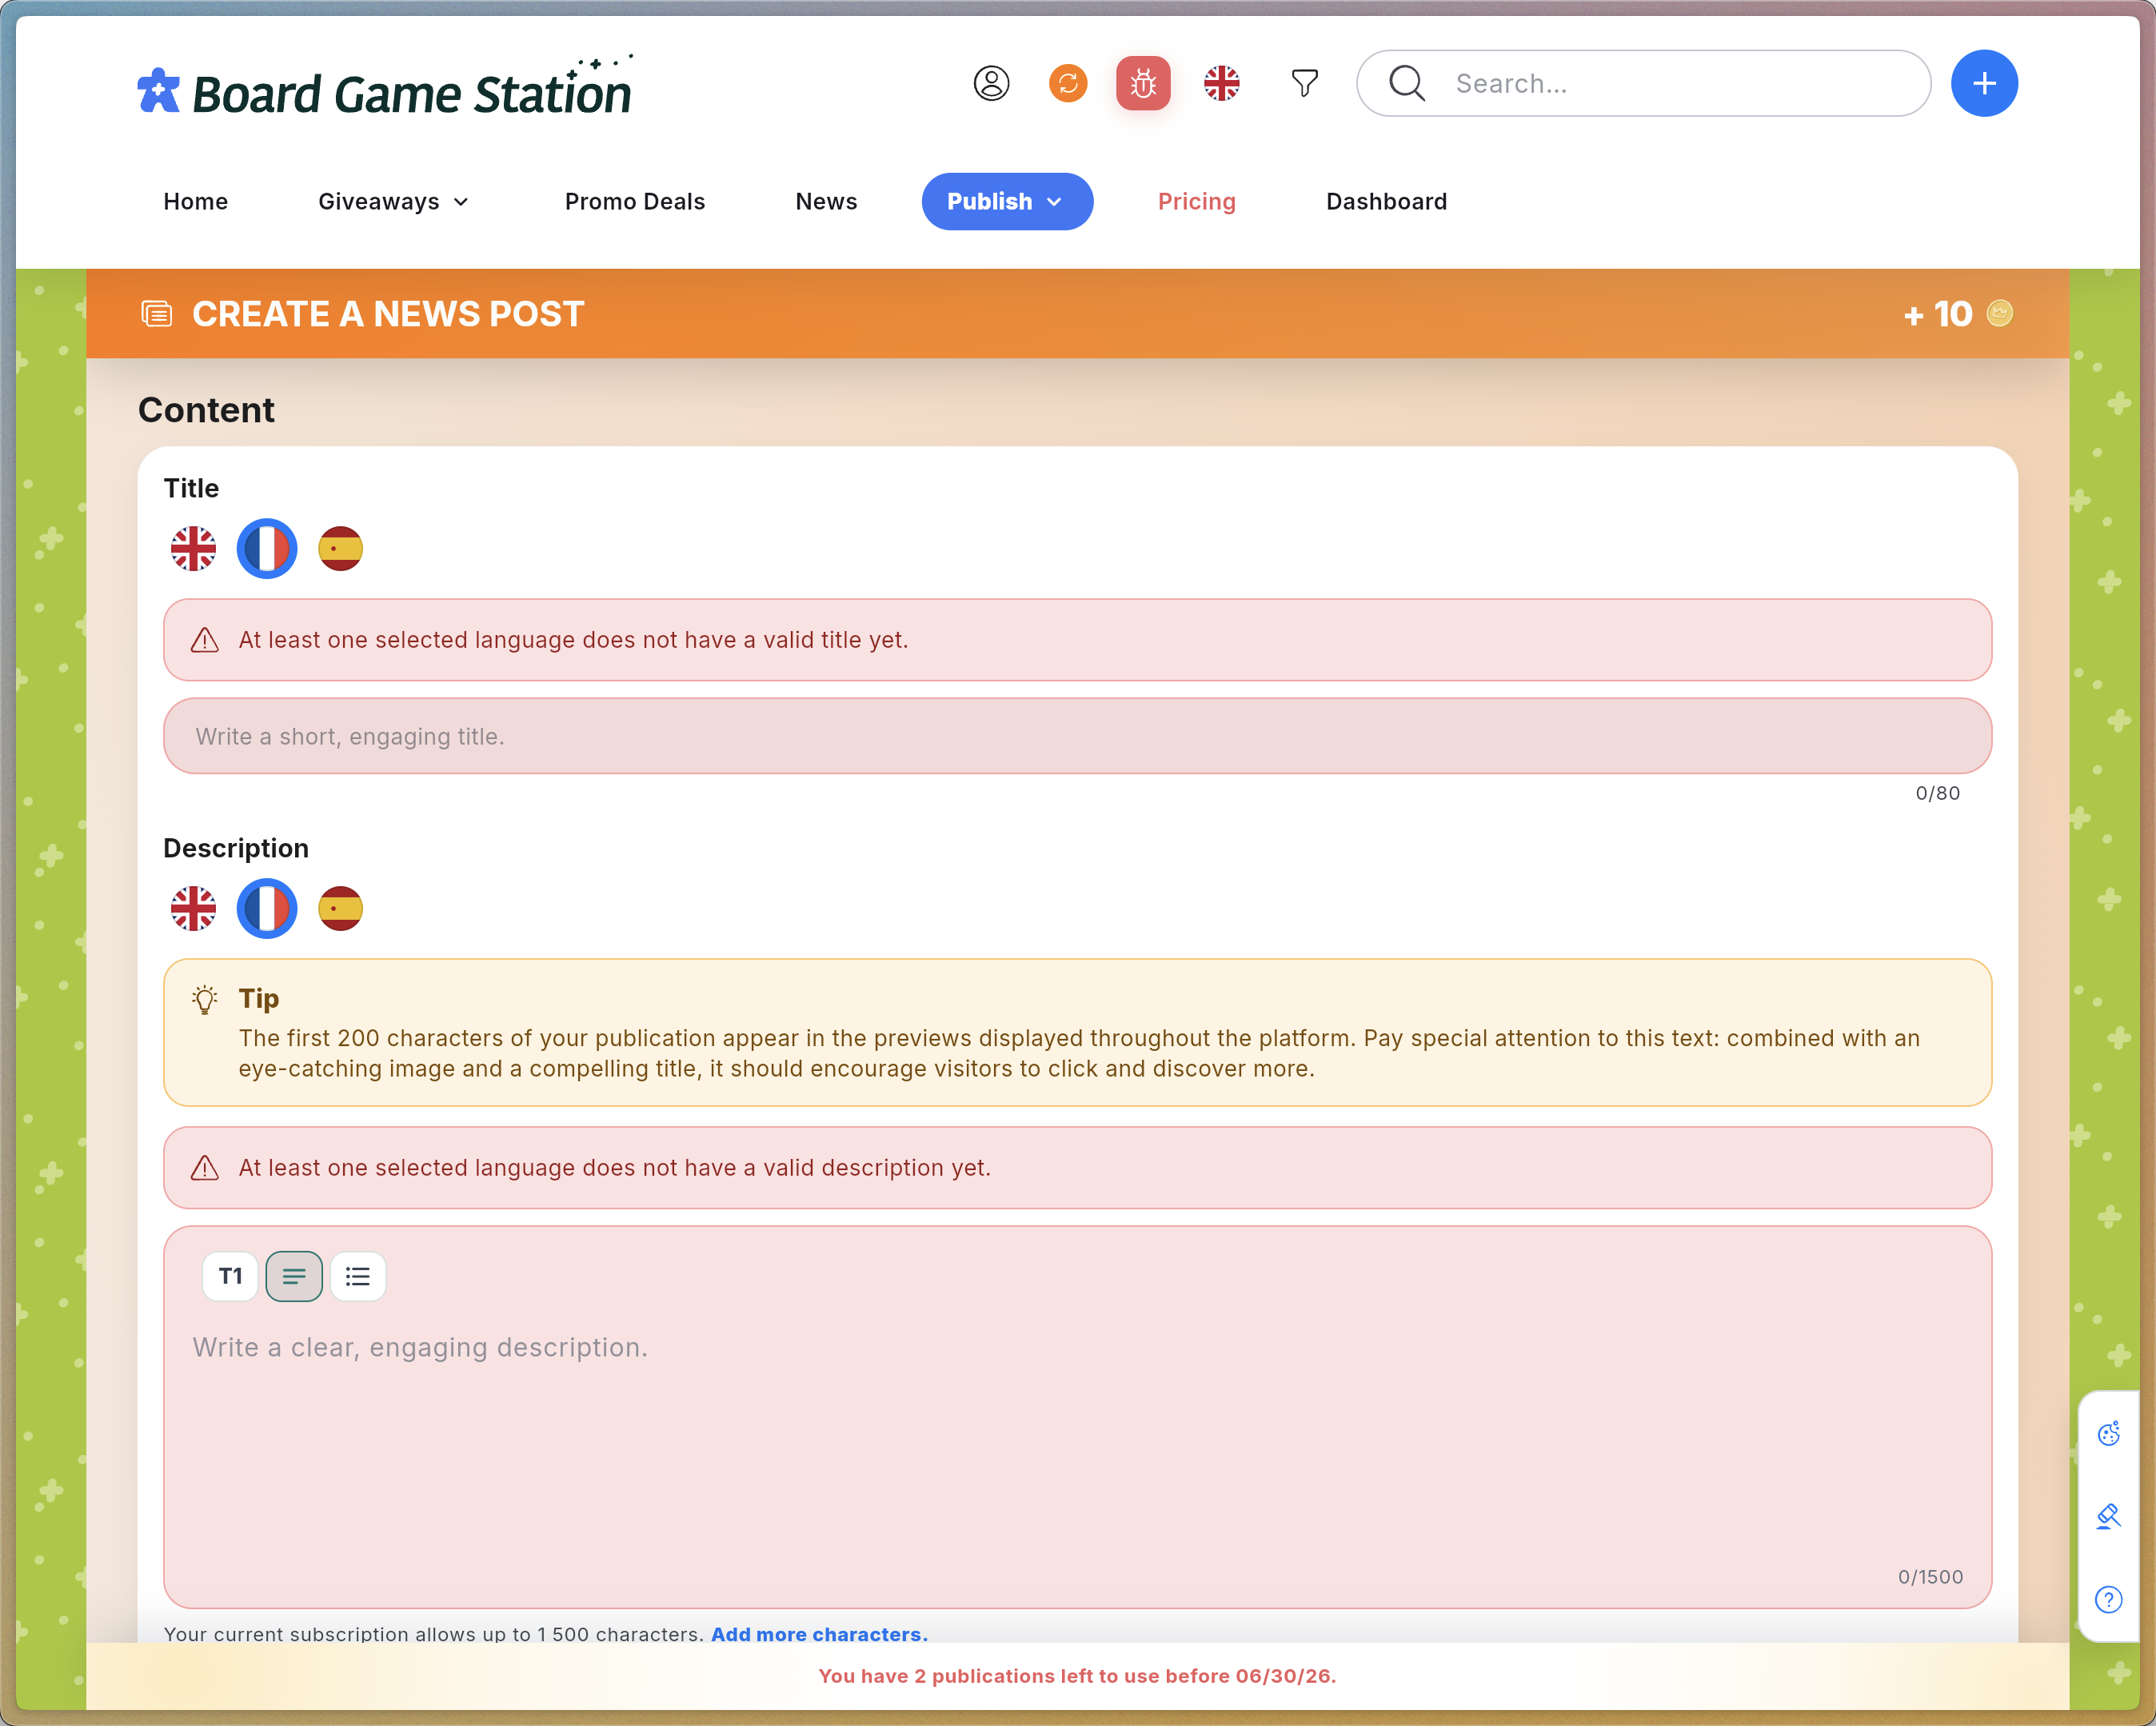
Task: Open the cookie settings icon in sidebar
Action: (x=2109, y=1434)
